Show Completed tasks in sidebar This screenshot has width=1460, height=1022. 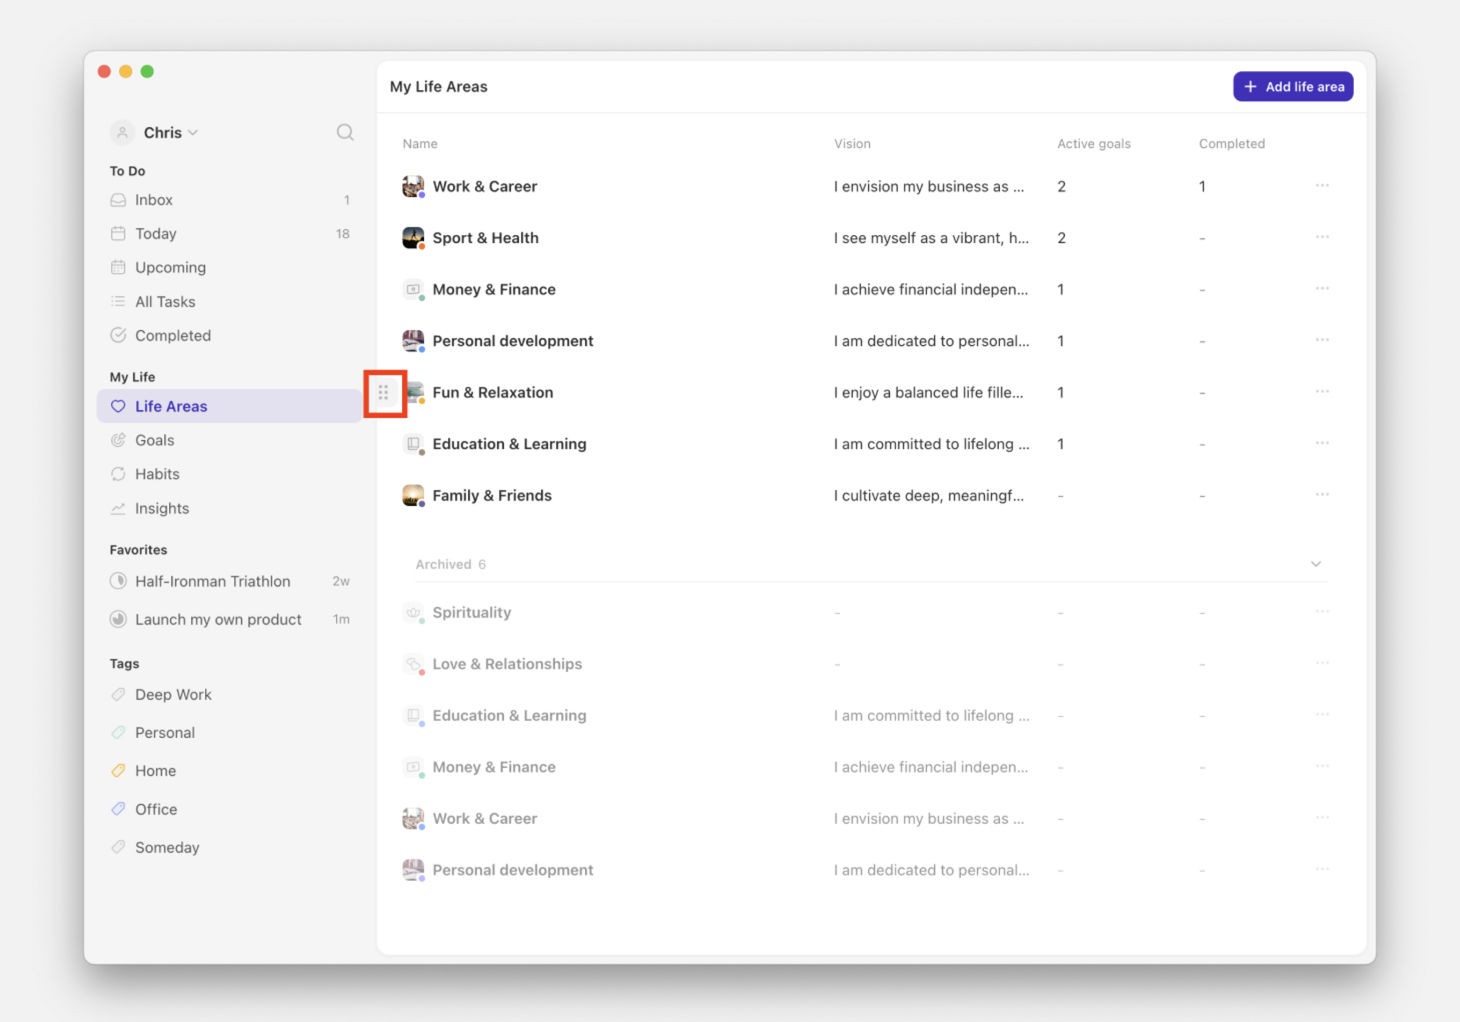[229, 336]
